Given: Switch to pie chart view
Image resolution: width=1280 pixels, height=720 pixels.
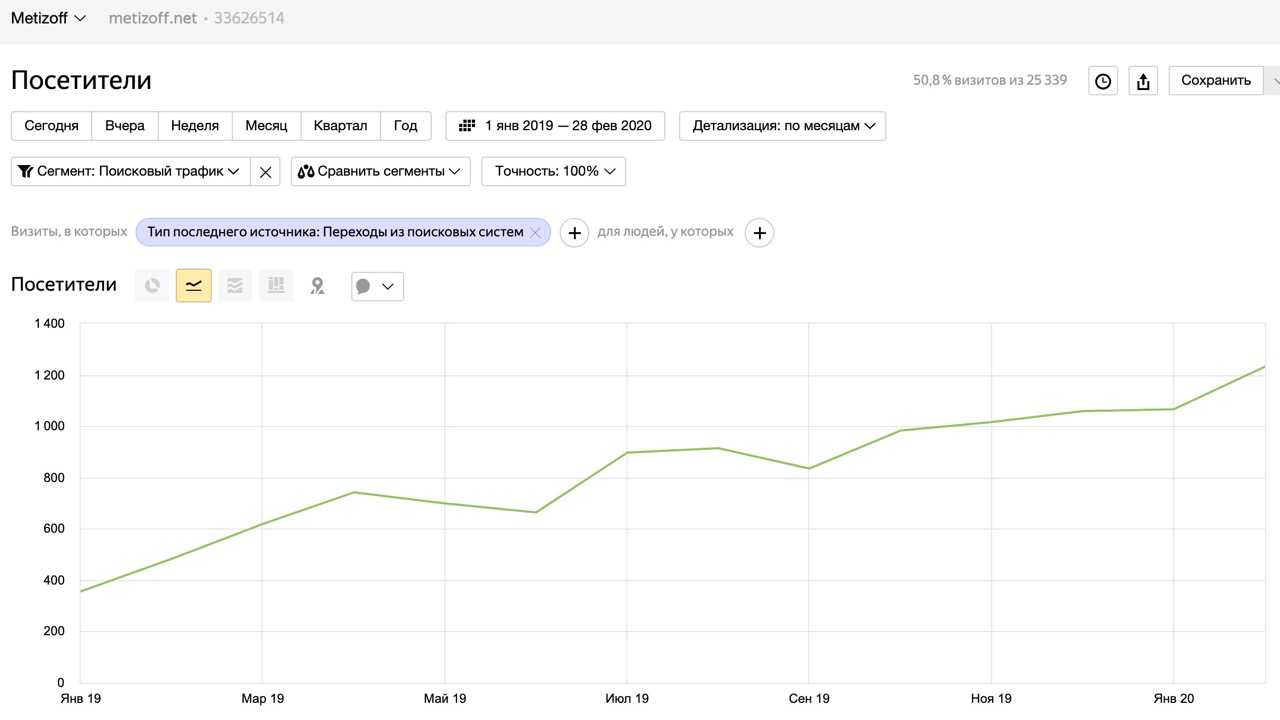Looking at the screenshot, I should [x=152, y=286].
